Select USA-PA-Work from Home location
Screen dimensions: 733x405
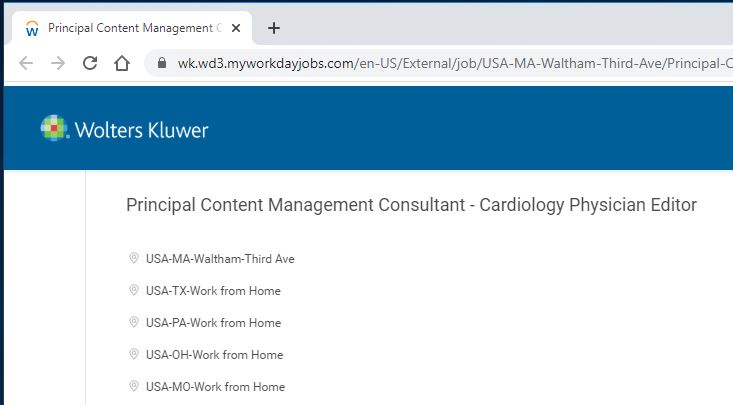coord(213,323)
